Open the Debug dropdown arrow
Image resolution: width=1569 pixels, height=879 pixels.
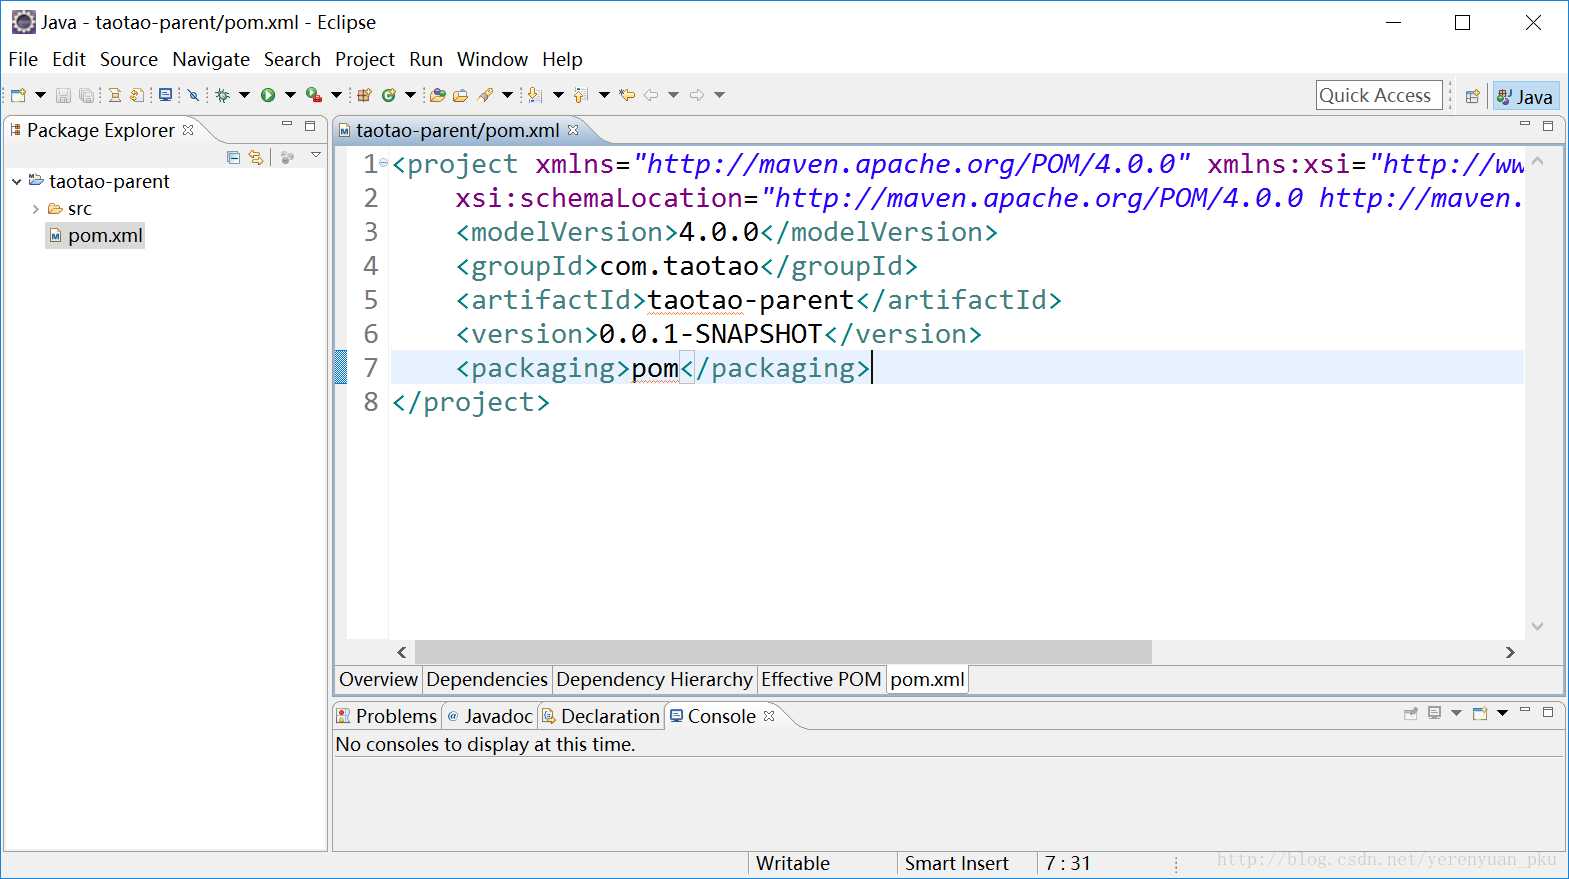244,95
